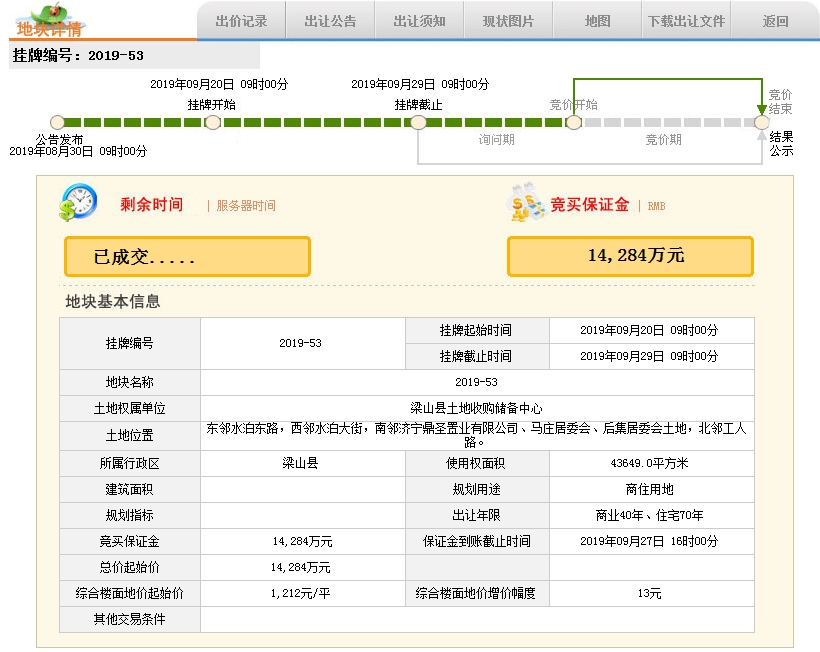Image resolution: width=820 pixels, height=652 pixels.
Task: Select the 竞价开始 timeline circle marker
Action: [x=574, y=122]
